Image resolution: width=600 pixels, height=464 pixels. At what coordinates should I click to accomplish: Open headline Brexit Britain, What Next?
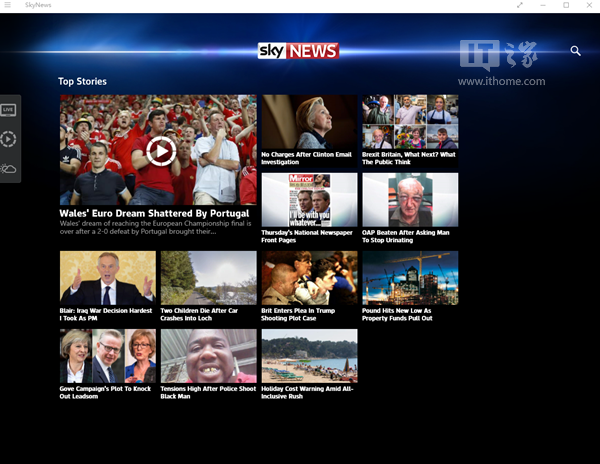click(x=409, y=158)
